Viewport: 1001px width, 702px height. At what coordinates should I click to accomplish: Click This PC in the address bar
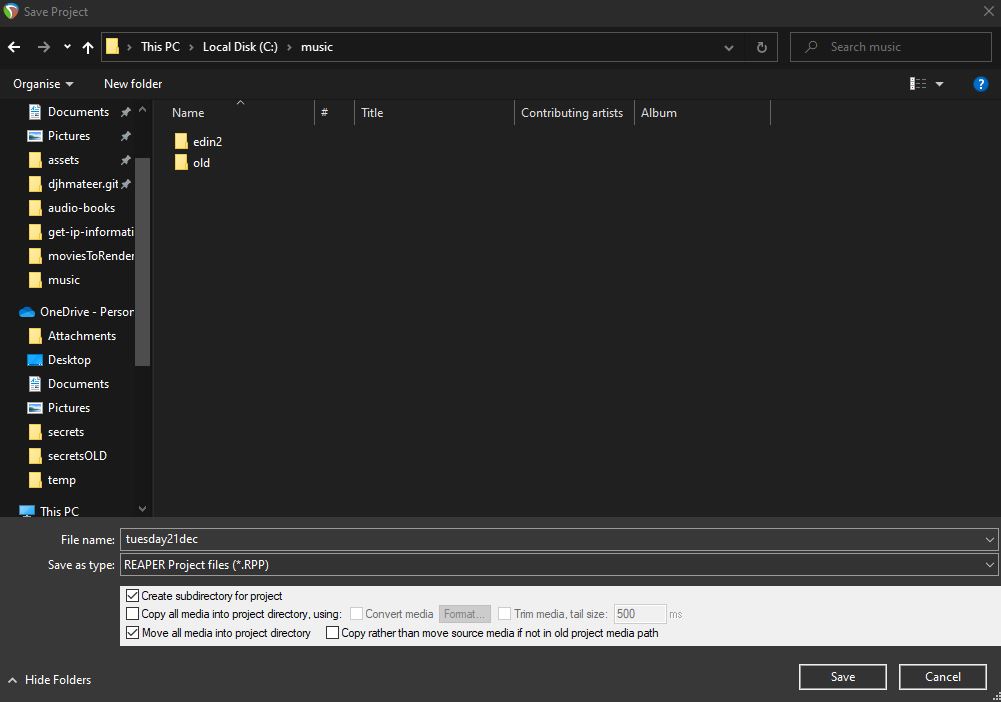(160, 47)
